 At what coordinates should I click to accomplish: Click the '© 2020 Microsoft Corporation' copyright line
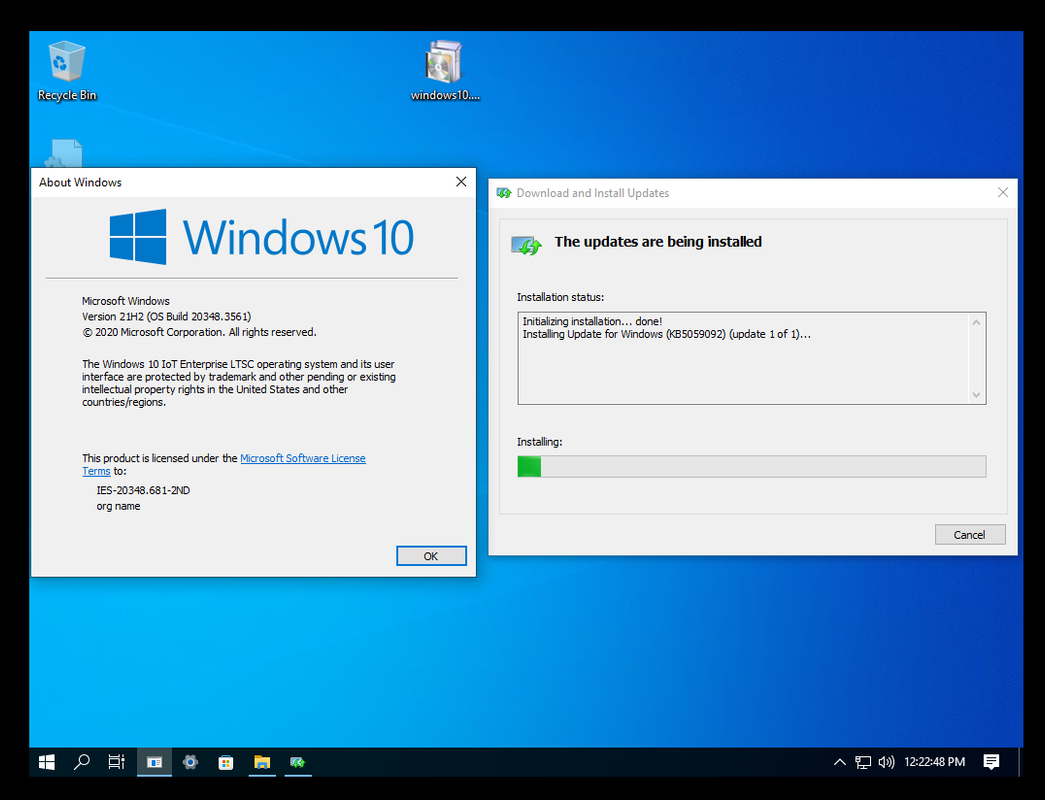point(199,332)
